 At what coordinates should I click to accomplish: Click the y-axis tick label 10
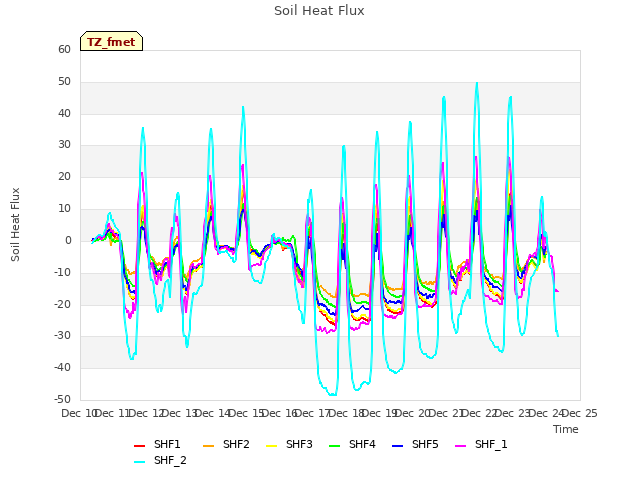pyautogui.click(x=64, y=209)
